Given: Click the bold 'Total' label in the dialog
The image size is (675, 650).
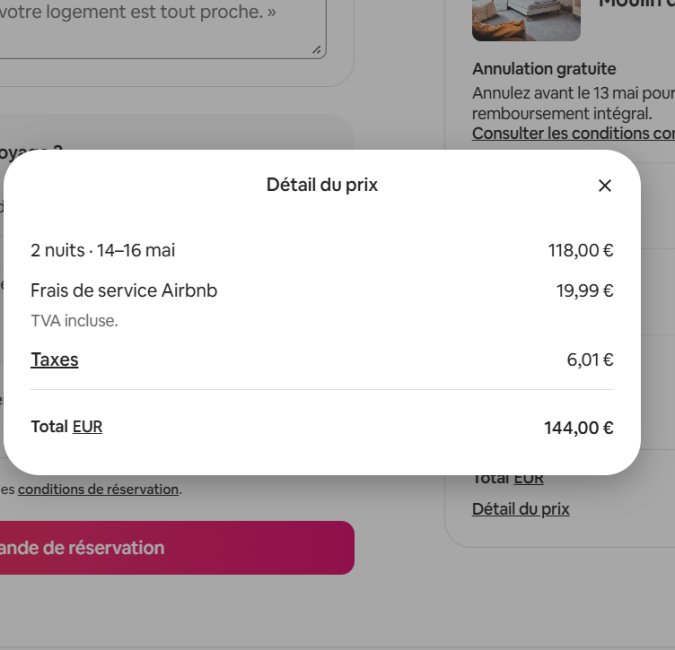Looking at the screenshot, I should pos(49,427).
